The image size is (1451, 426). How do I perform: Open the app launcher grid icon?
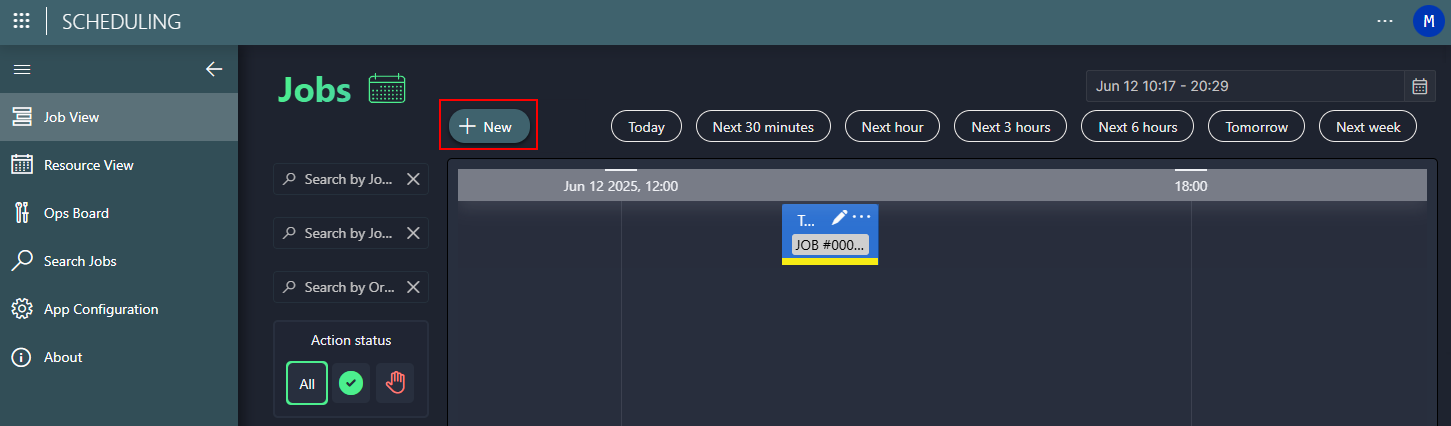(x=21, y=20)
